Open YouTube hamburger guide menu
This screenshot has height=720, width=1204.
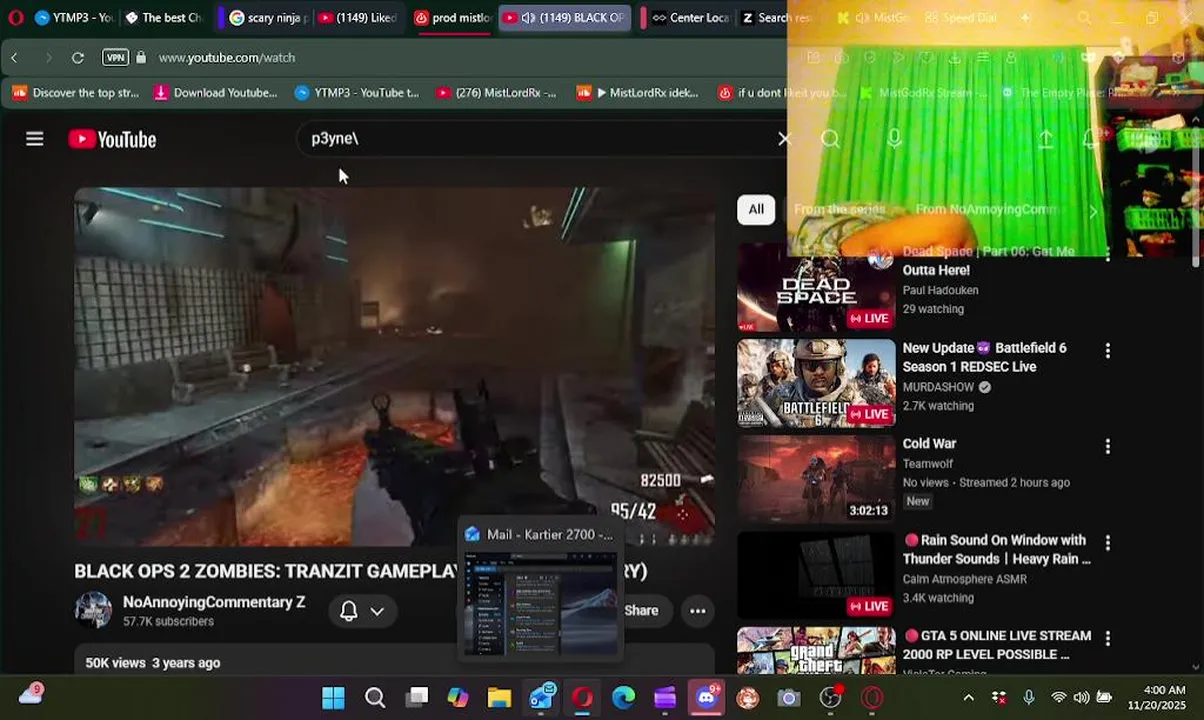[35, 139]
